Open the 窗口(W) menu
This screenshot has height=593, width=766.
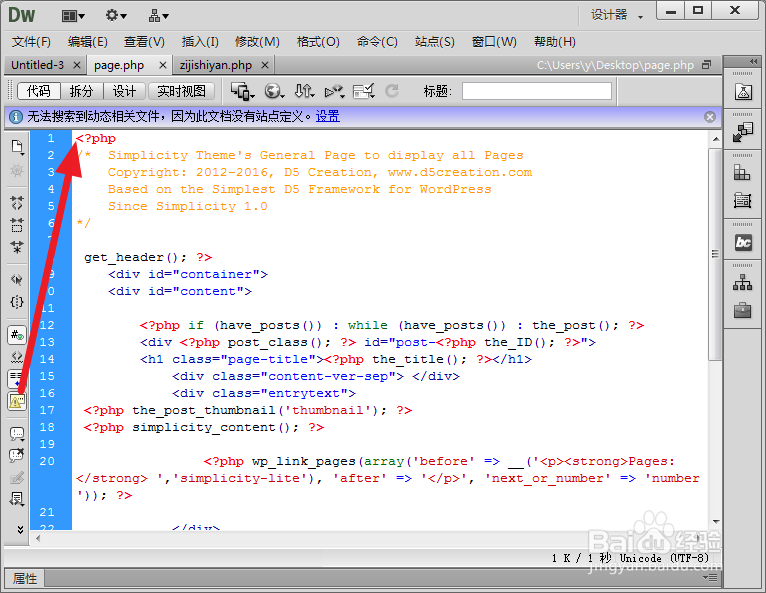point(494,42)
